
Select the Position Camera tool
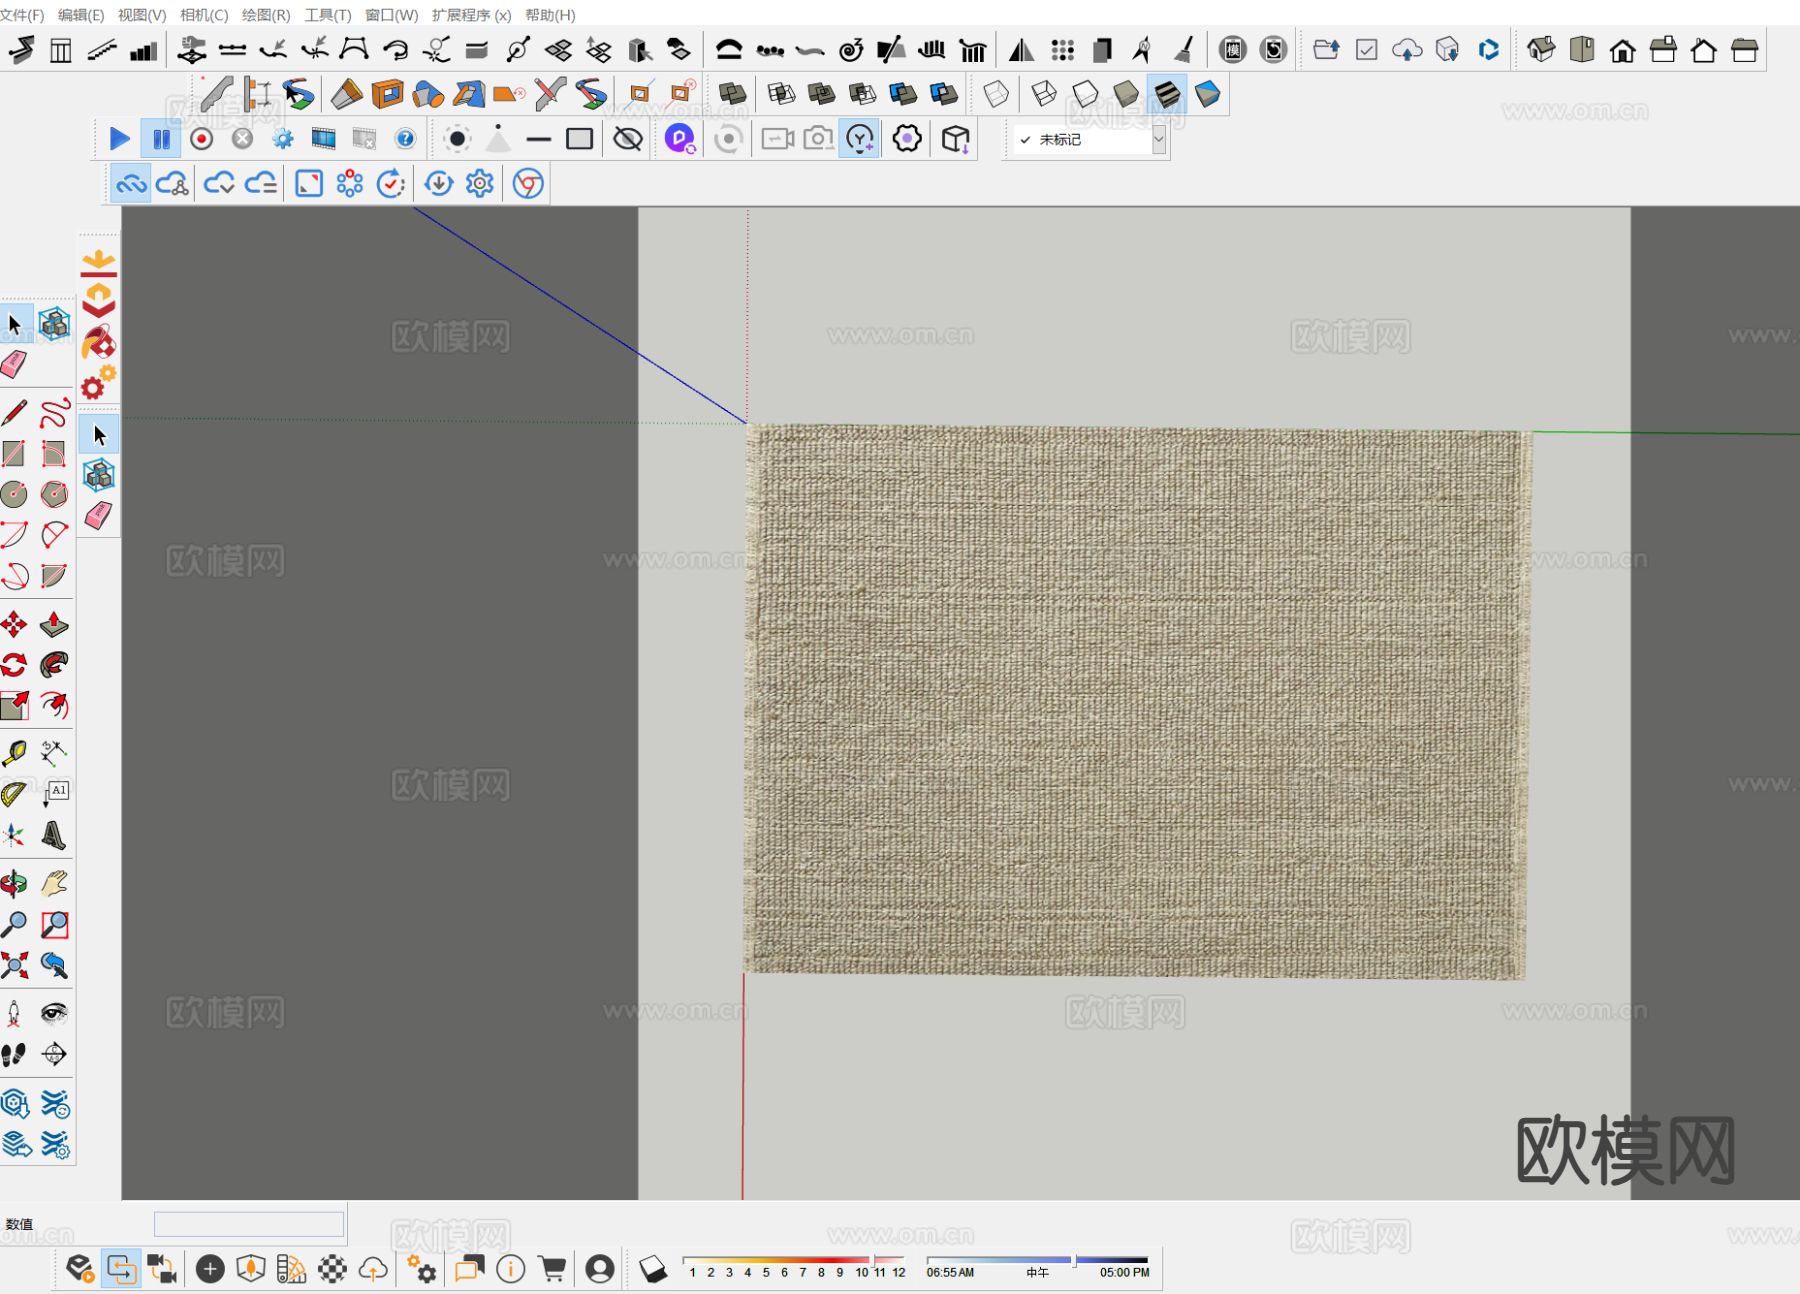click(14, 1013)
